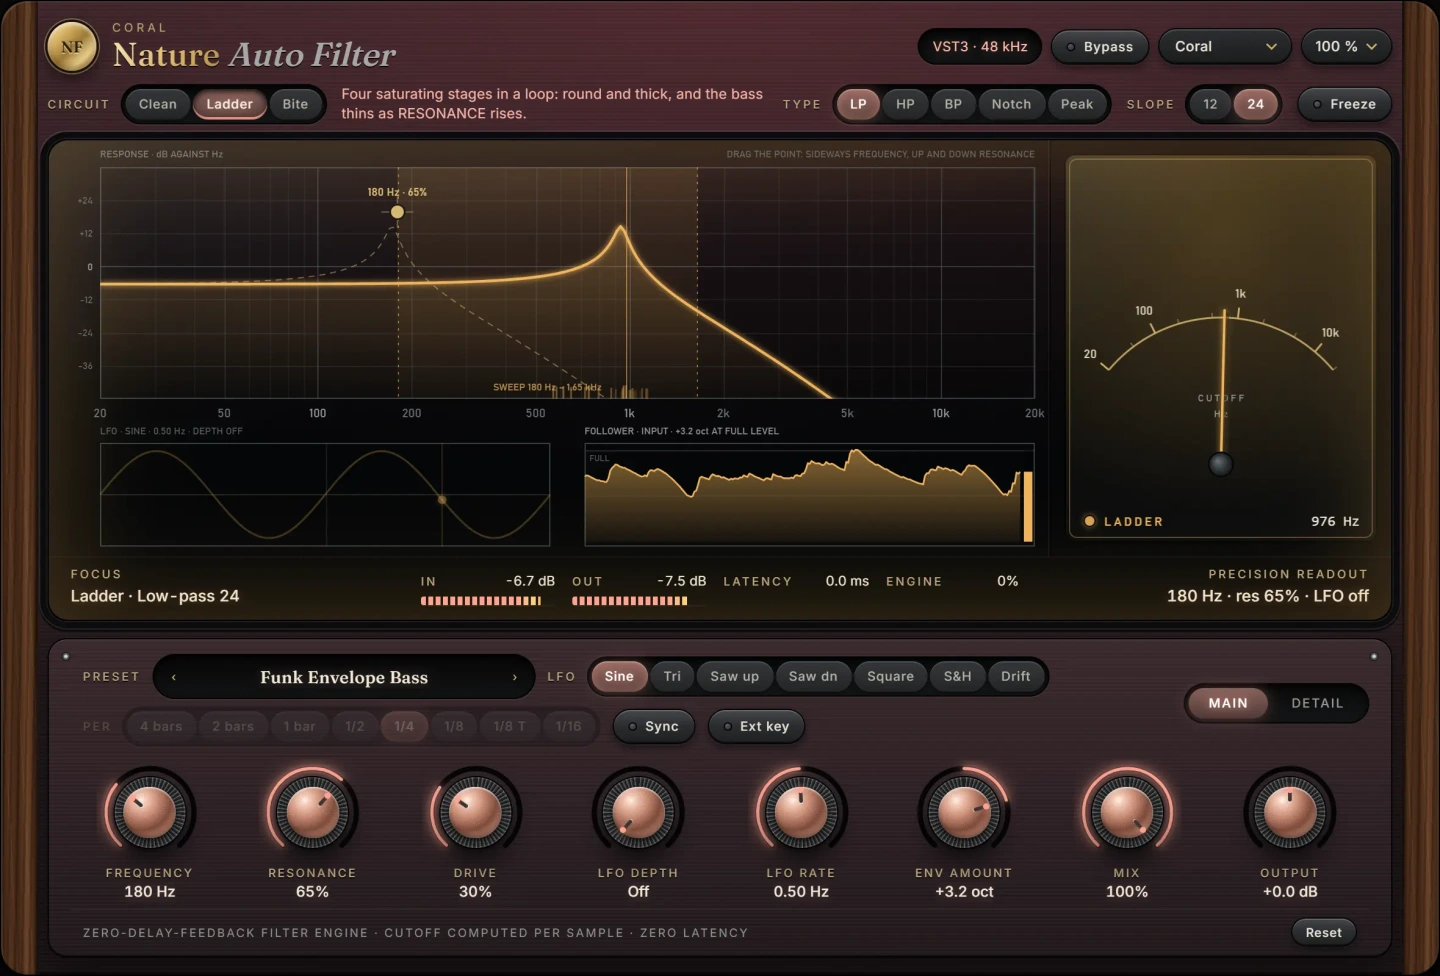Click the Reset button

[x=1323, y=932]
